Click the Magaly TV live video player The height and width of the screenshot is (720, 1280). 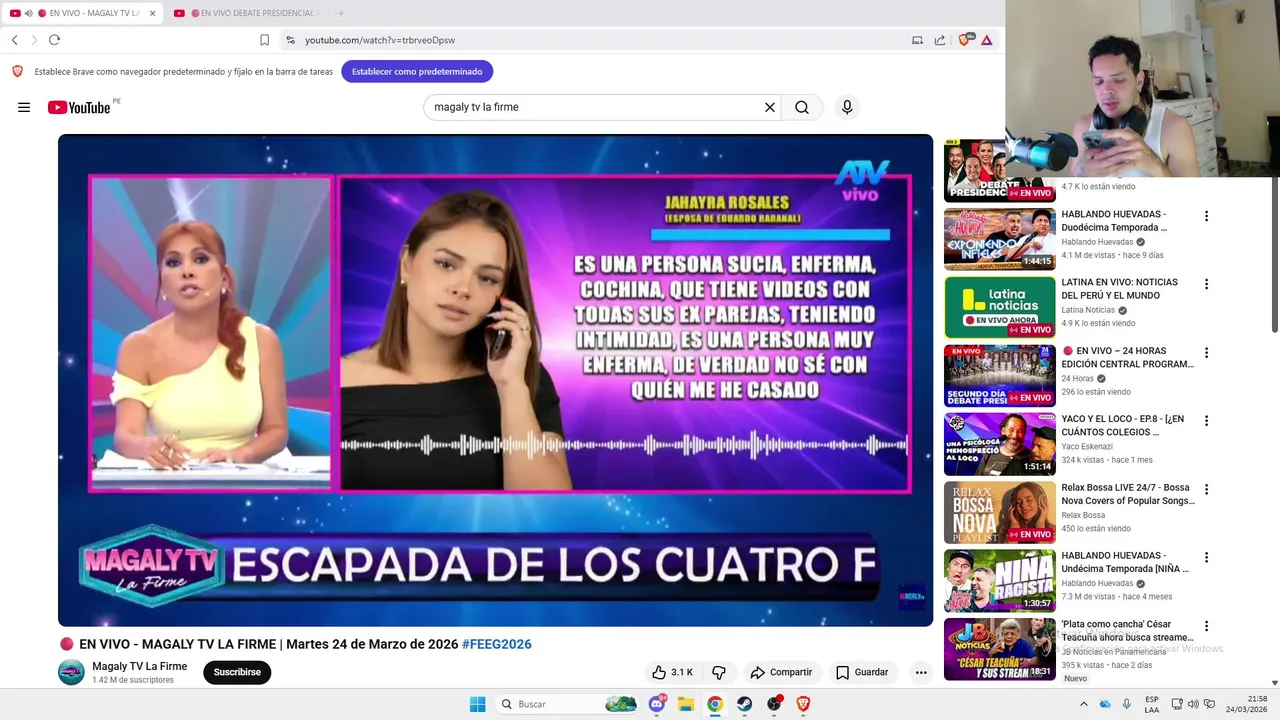click(495, 380)
